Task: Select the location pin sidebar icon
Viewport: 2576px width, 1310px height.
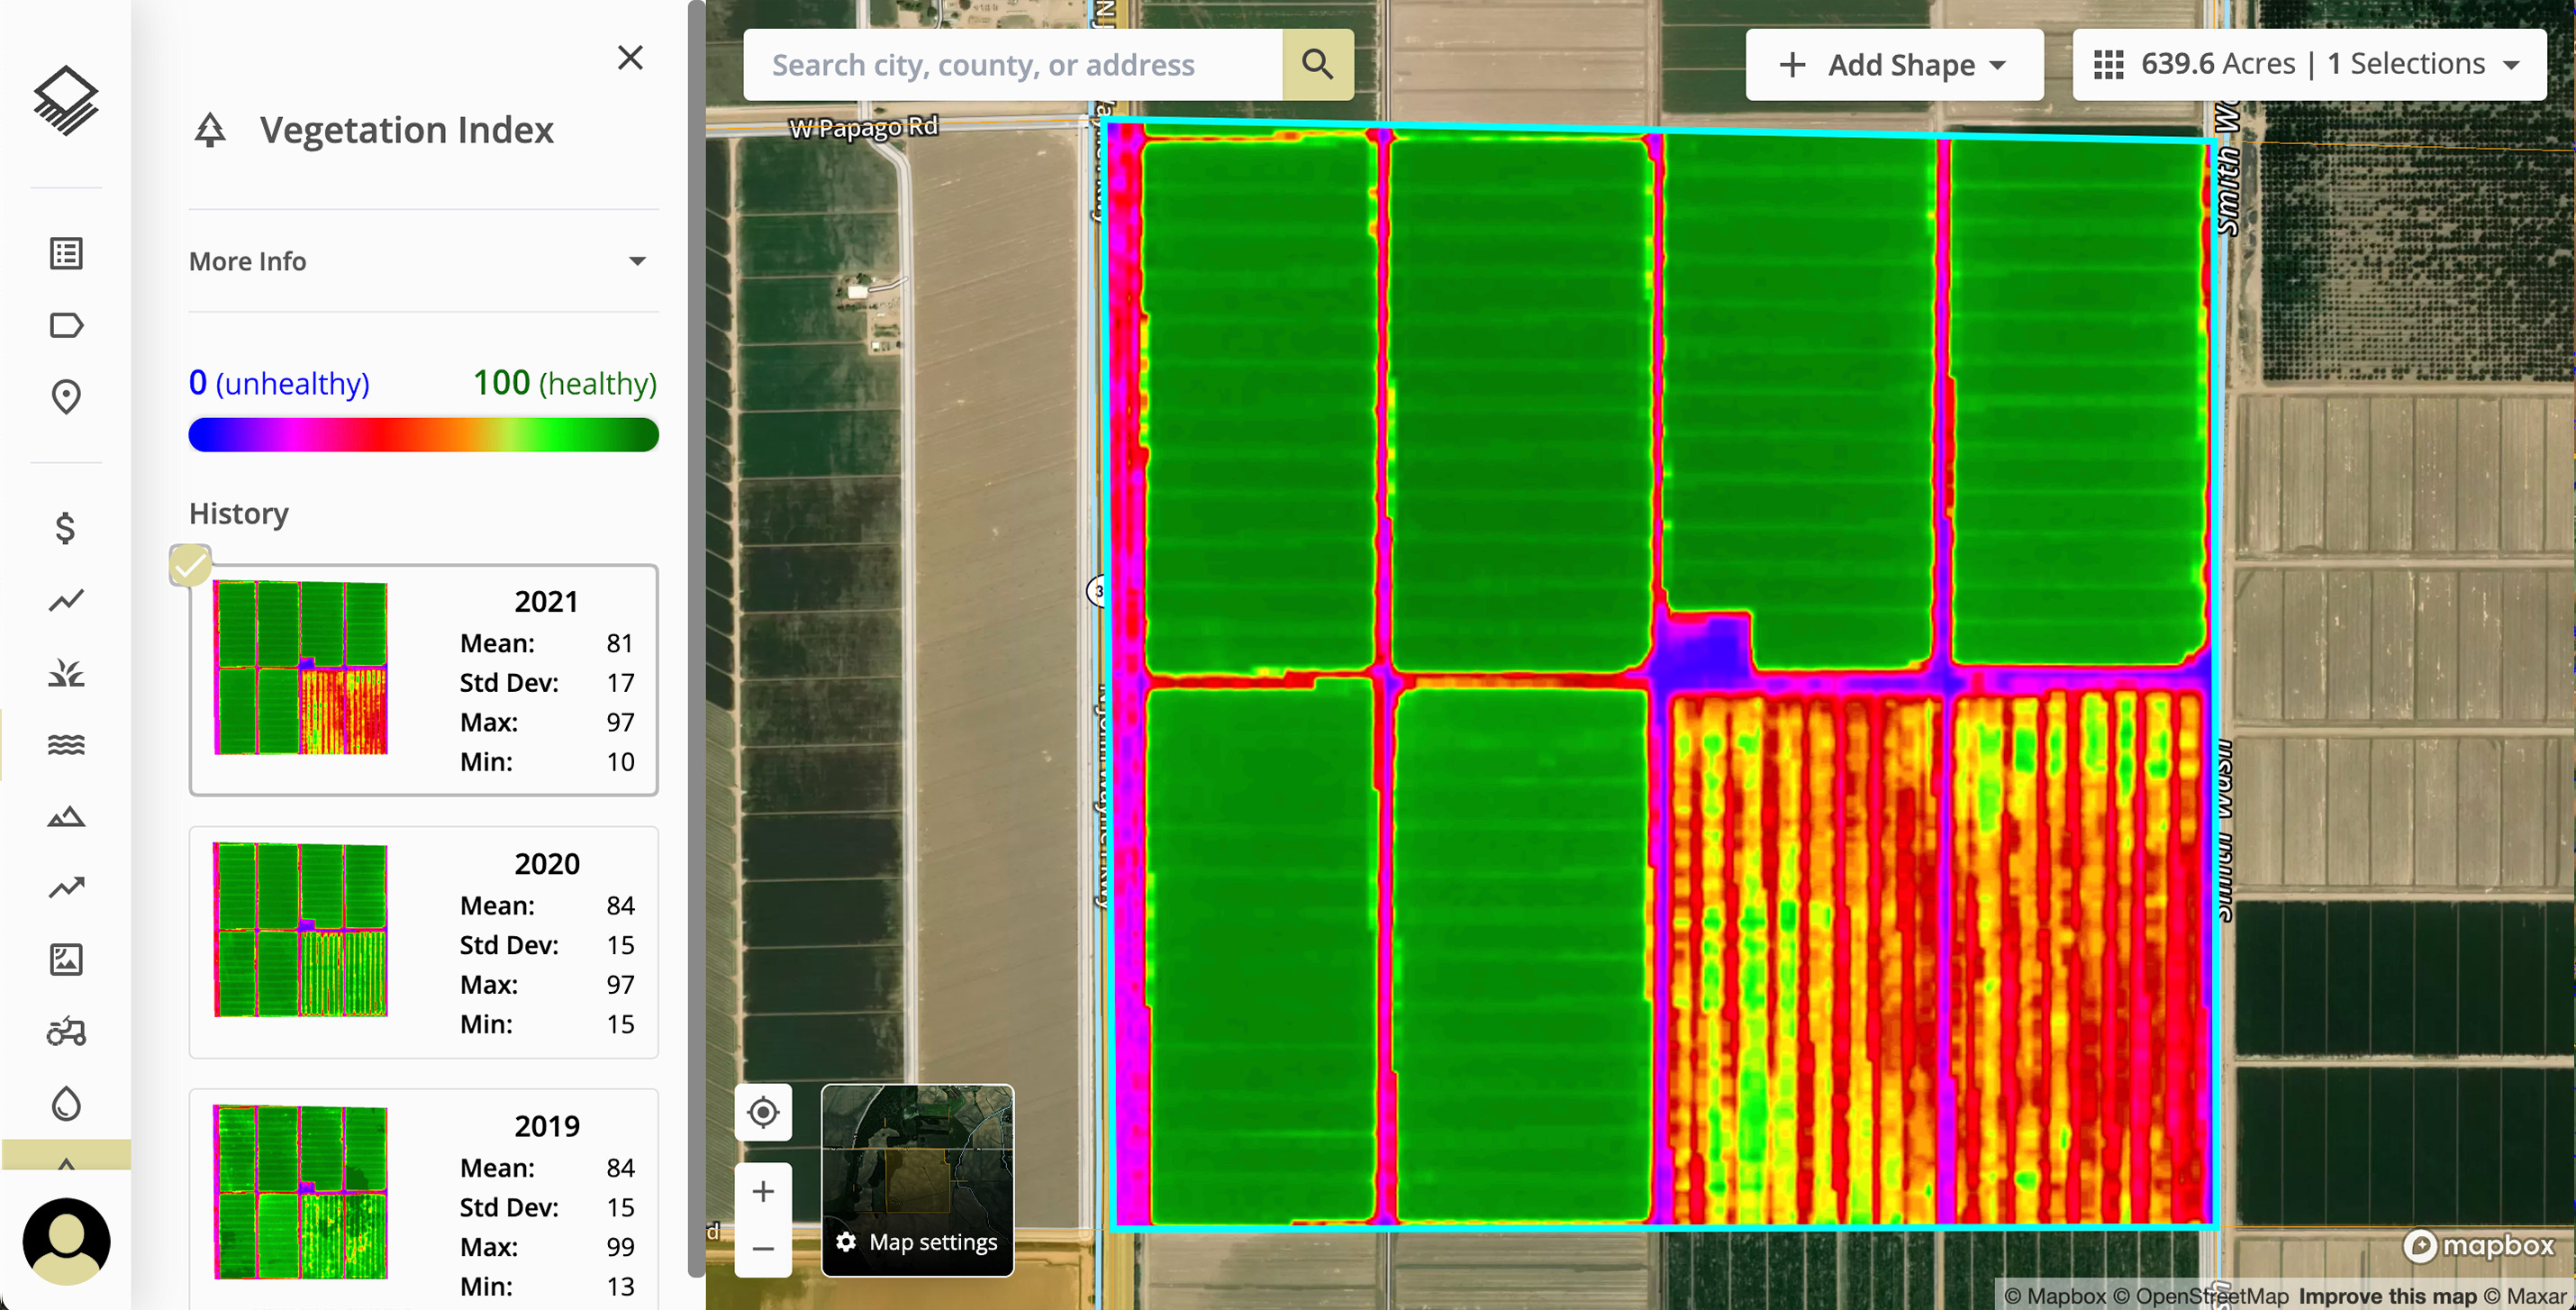Action: tap(65, 397)
